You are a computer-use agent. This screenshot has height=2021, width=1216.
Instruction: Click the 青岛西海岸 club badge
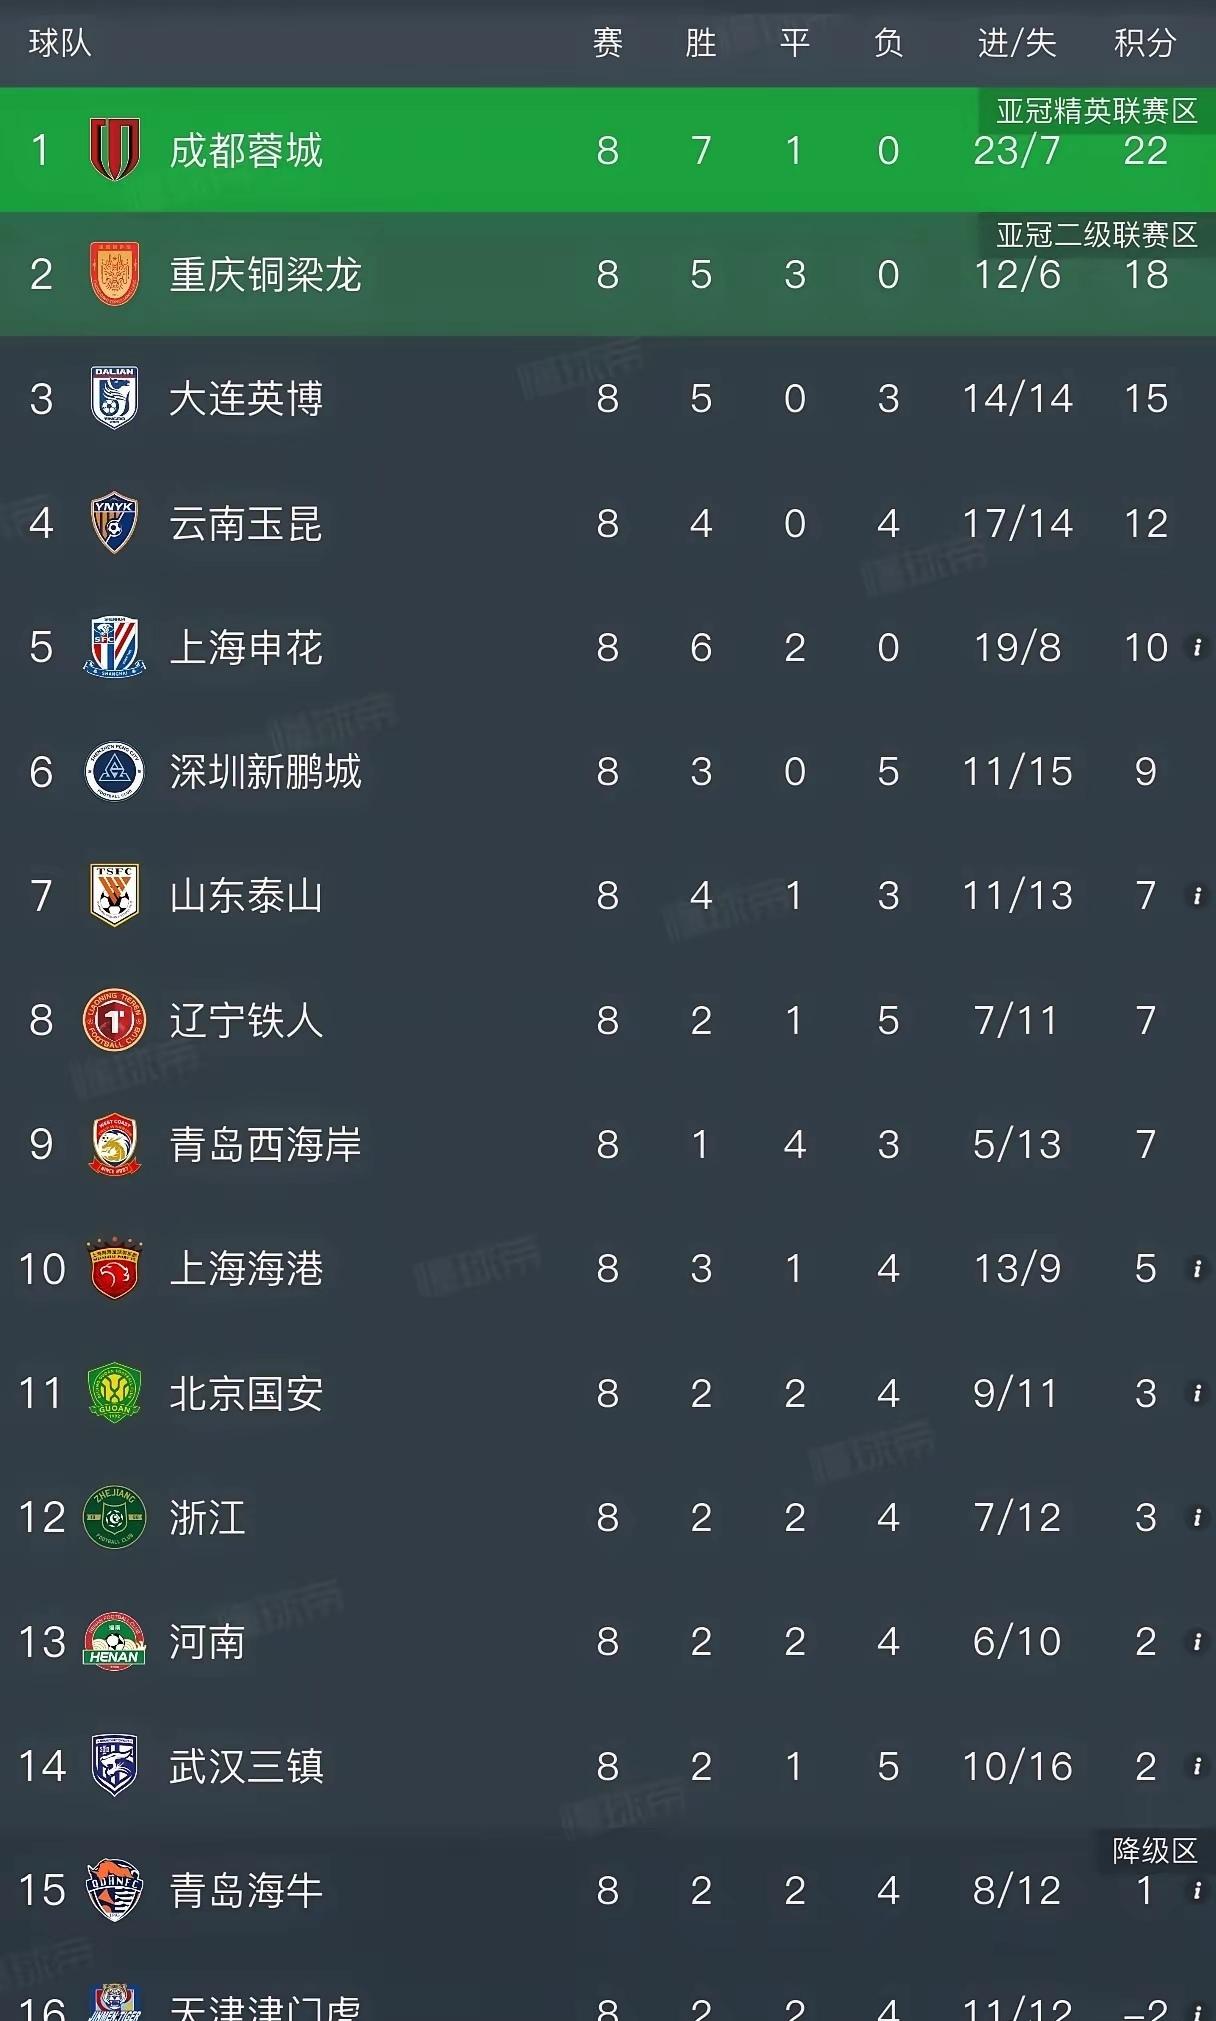coord(114,1144)
